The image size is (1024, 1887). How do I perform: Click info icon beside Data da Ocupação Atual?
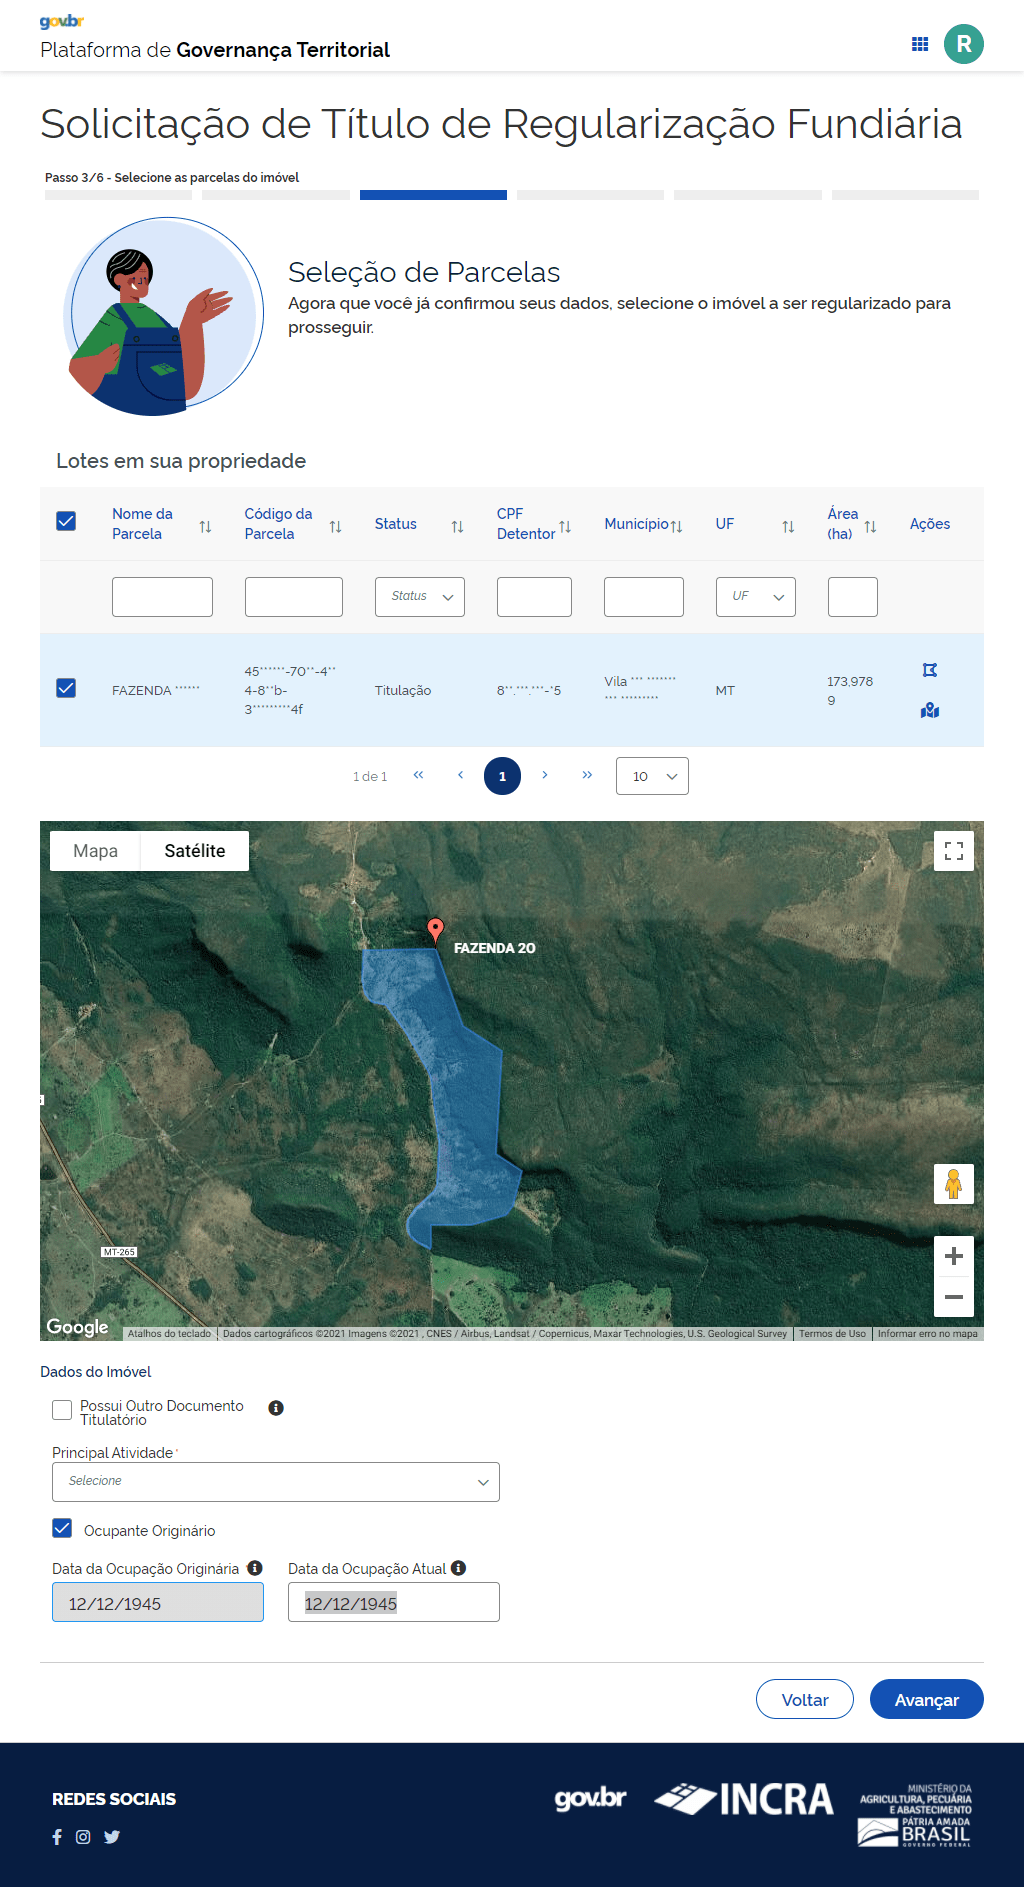point(459,1568)
